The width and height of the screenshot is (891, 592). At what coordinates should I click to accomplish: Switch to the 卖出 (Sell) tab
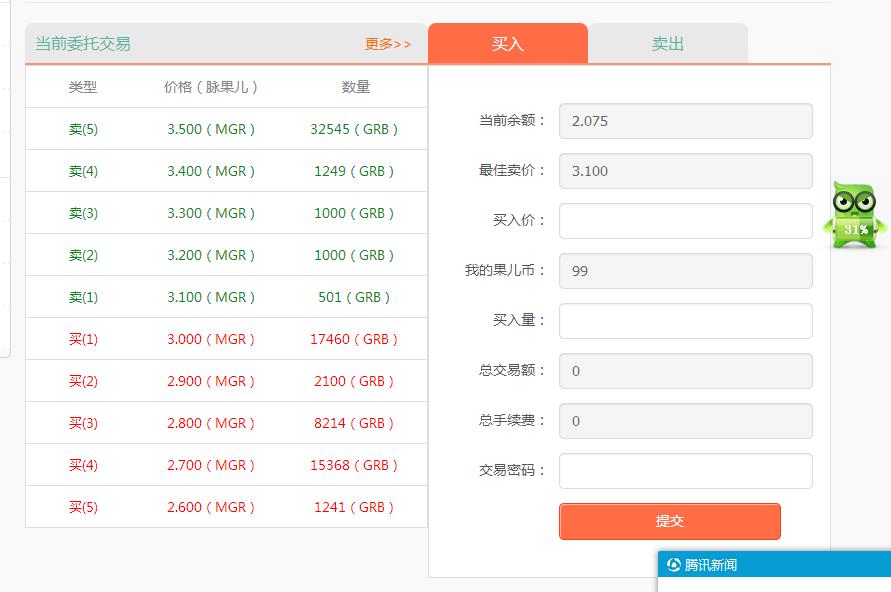(x=667, y=42)
